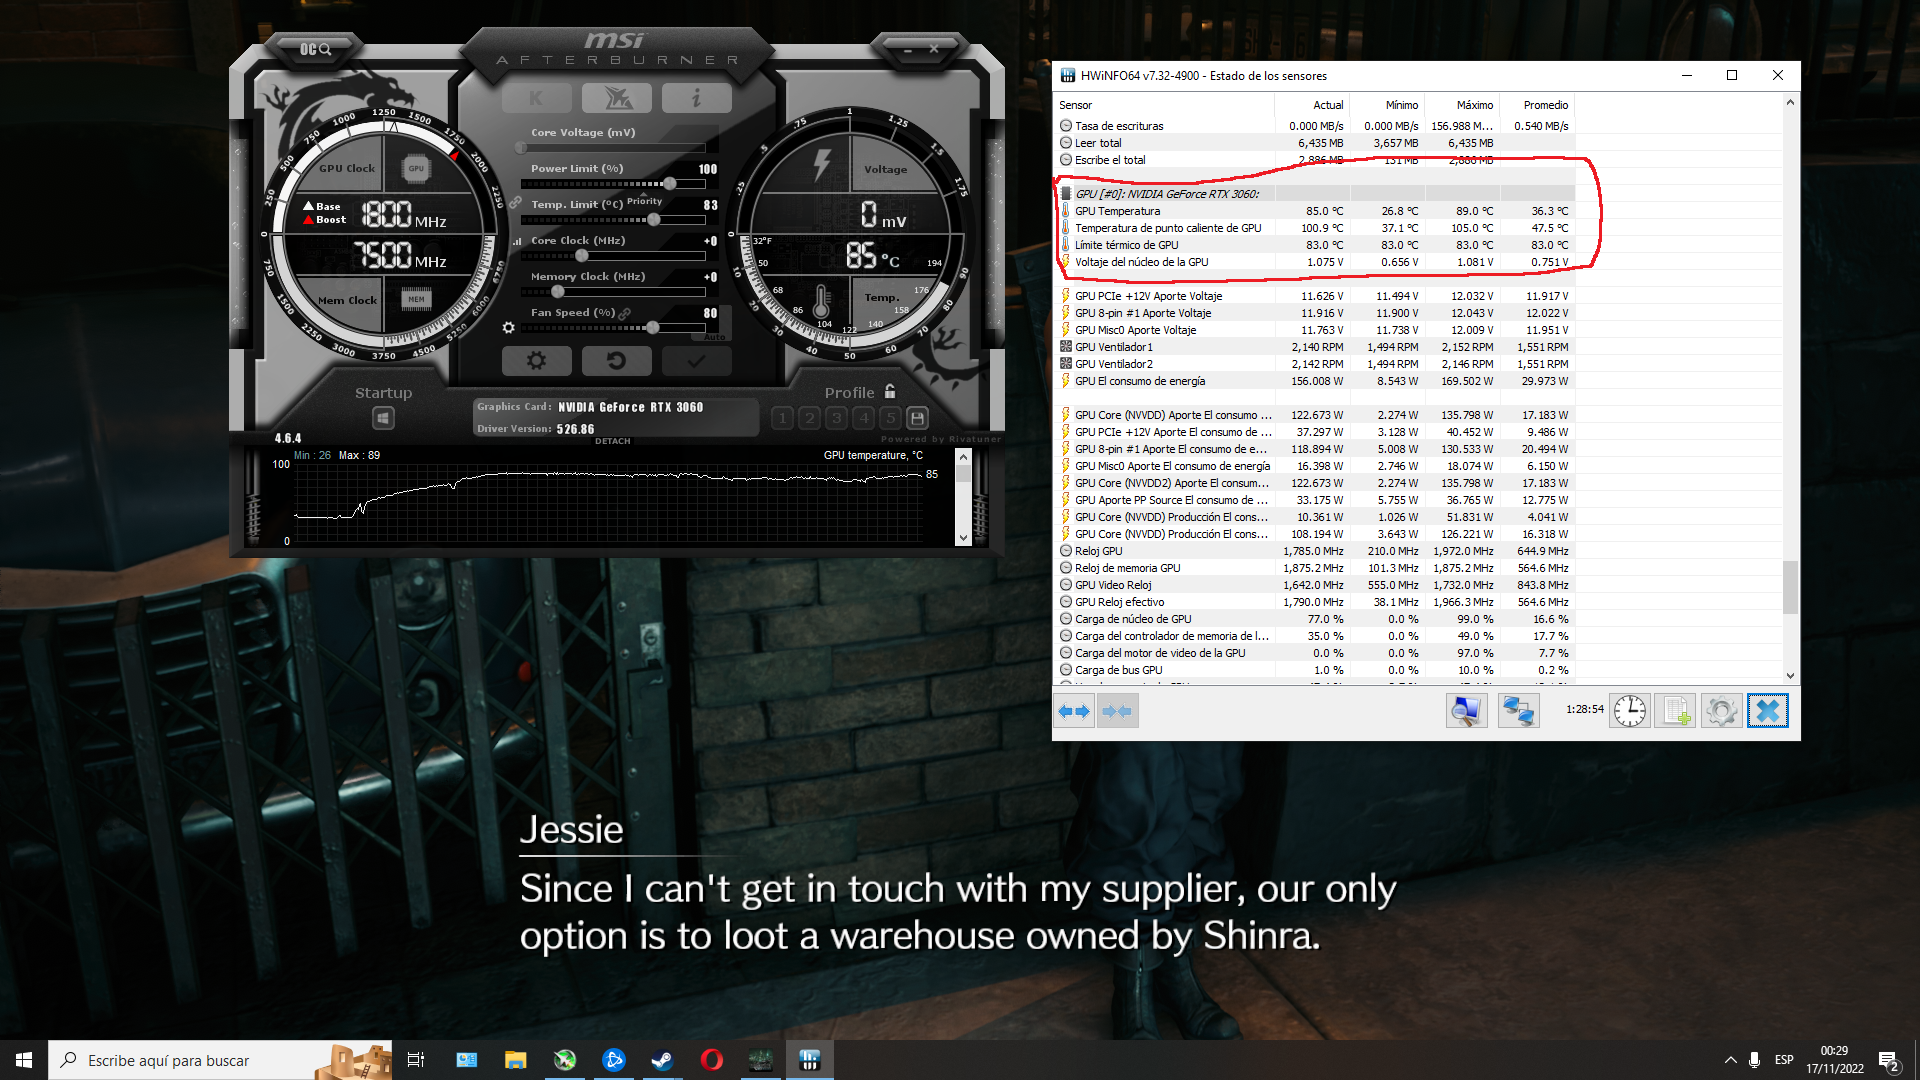
Task: Select profile slot 2
Action: tap(810, 418)
